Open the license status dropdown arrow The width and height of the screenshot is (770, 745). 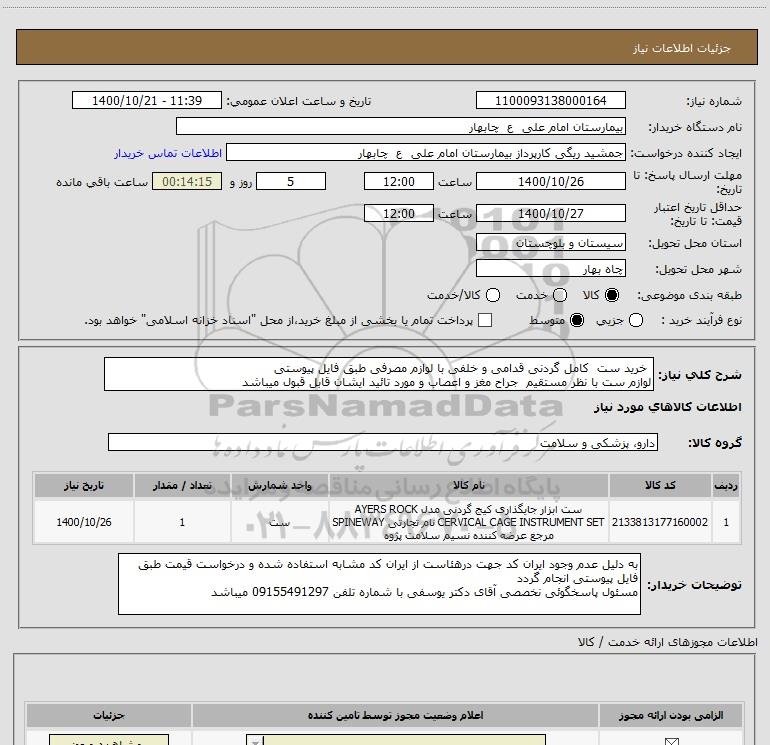(x=255, y=741)
